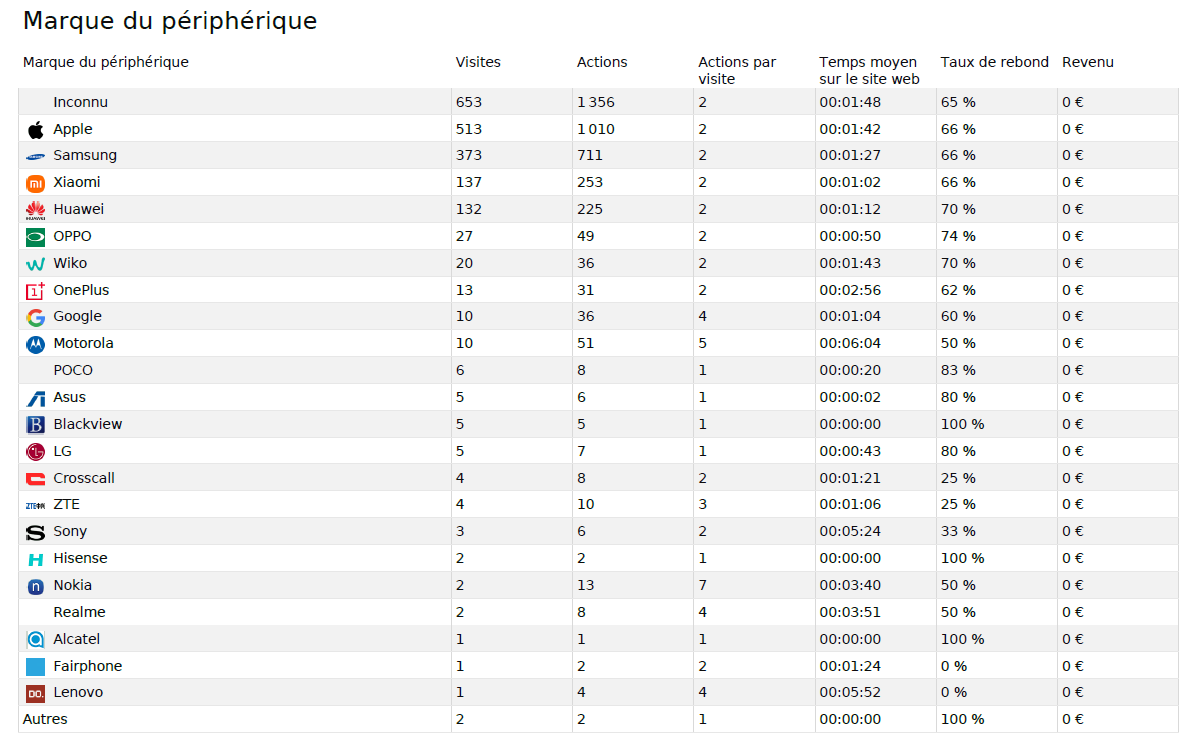Click the Lenovo logo icon
This screenshot has height=745, width=1193.
(x=36, y=693)
